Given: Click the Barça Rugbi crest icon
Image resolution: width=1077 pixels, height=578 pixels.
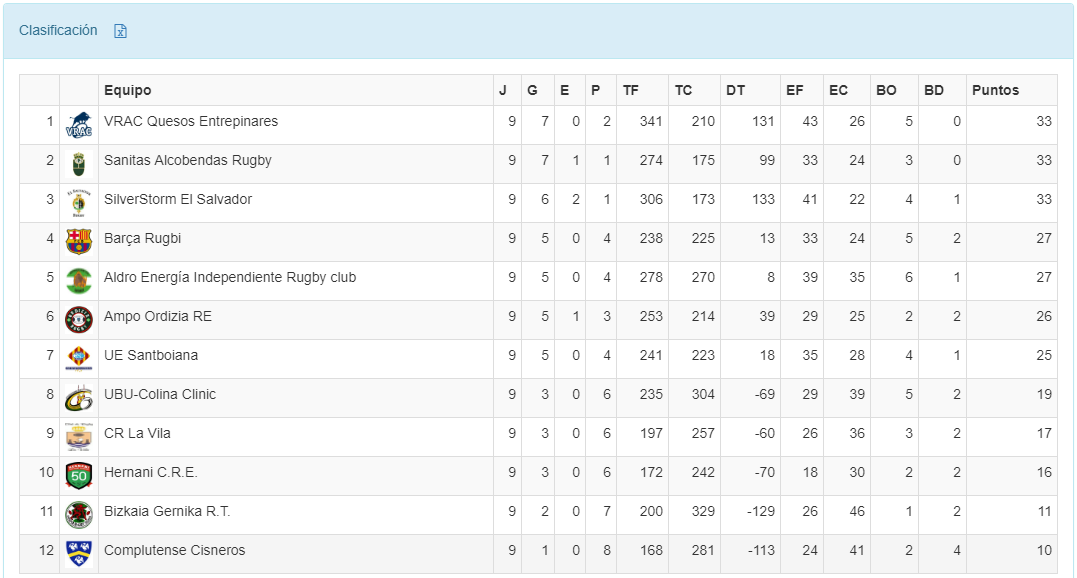Looking at the screenshot, I should coord(78,242).
